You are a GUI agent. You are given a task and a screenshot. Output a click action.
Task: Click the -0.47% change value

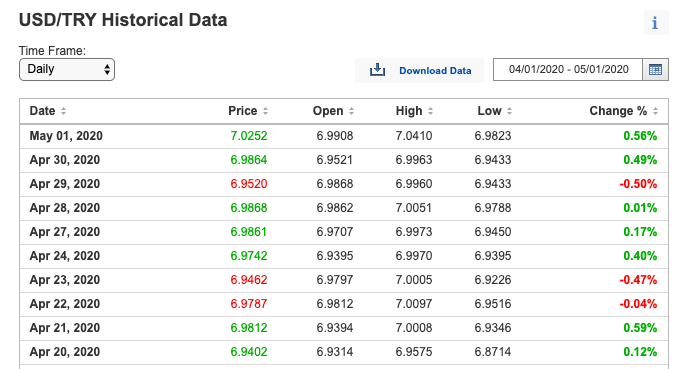tap(638, 280)
